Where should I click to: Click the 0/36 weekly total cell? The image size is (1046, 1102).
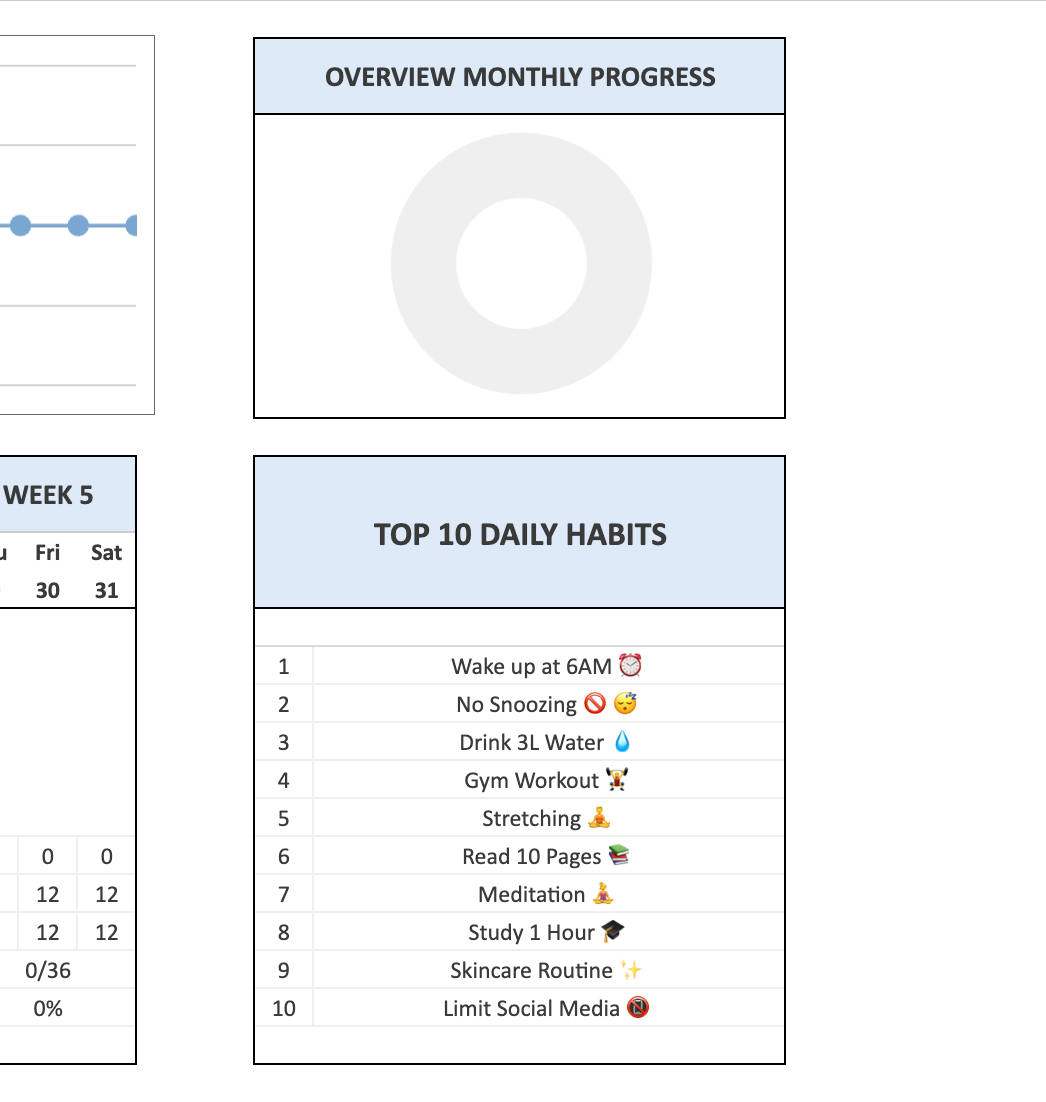point(48,970)
